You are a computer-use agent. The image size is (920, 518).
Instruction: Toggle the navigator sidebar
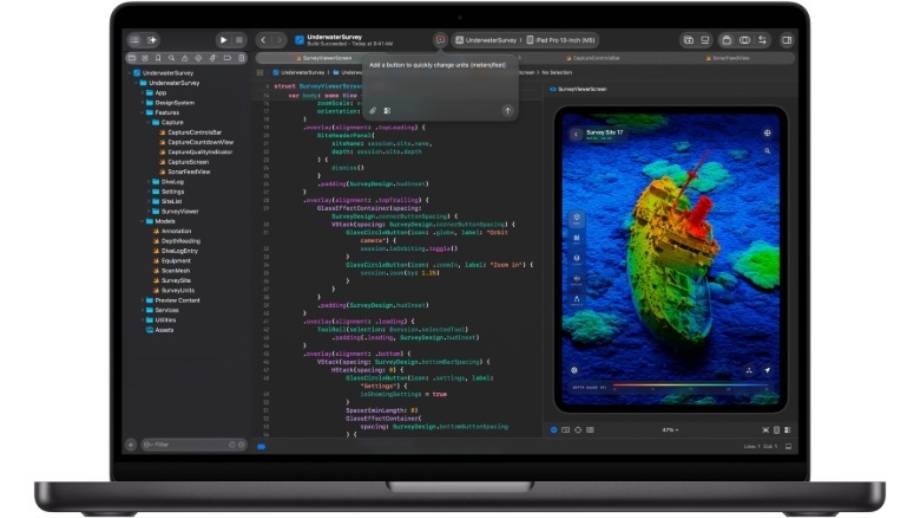tap(135, 40)
